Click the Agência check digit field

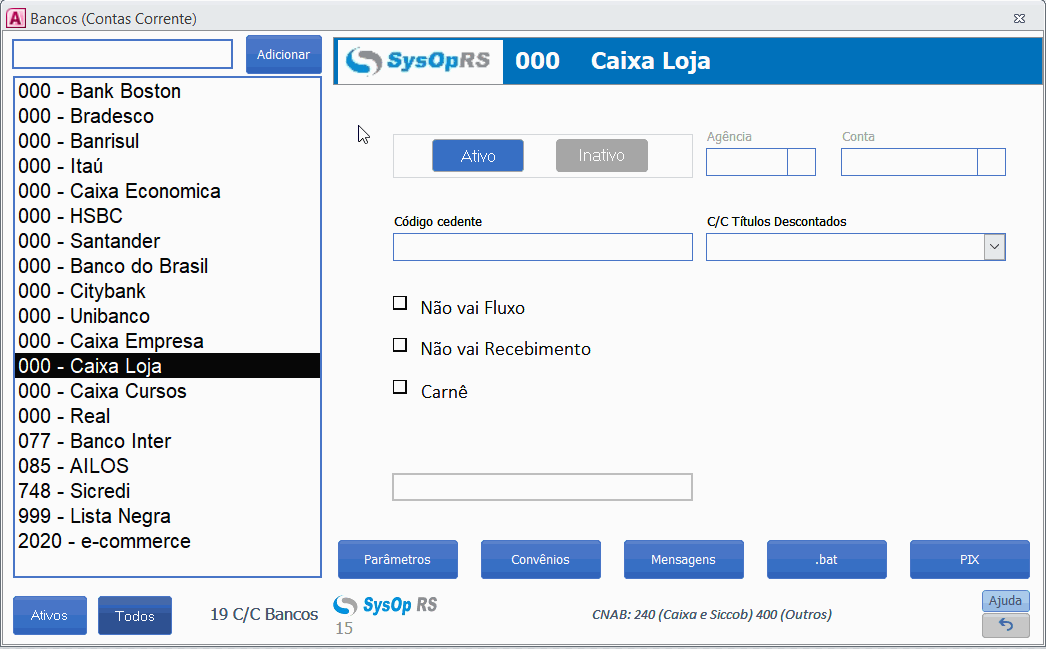click(801, 162)
